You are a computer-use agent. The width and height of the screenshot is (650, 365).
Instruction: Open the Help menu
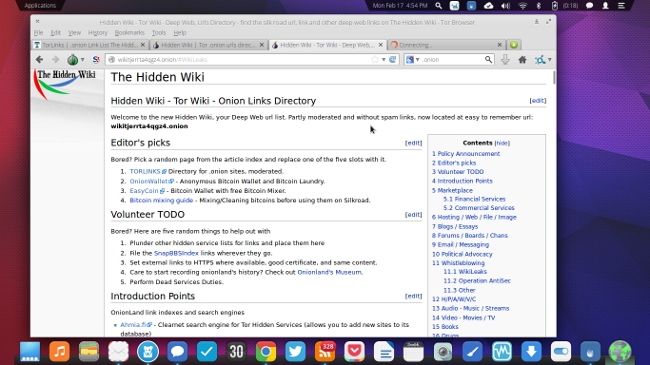(x=179, y=32)
